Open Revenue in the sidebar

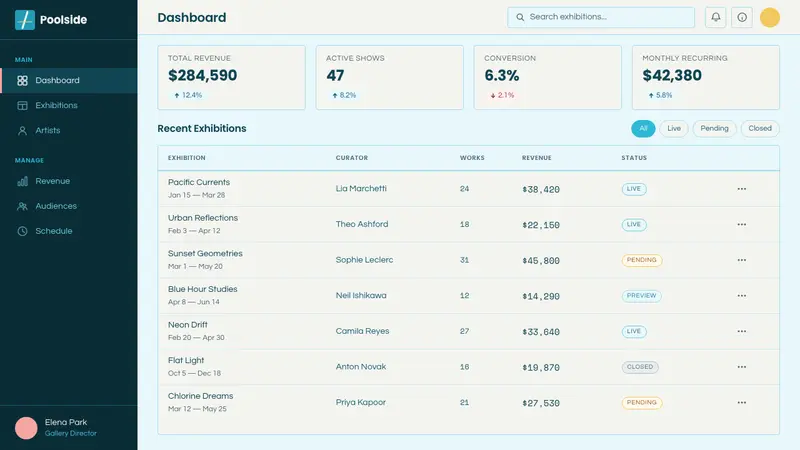pos(68,181)
